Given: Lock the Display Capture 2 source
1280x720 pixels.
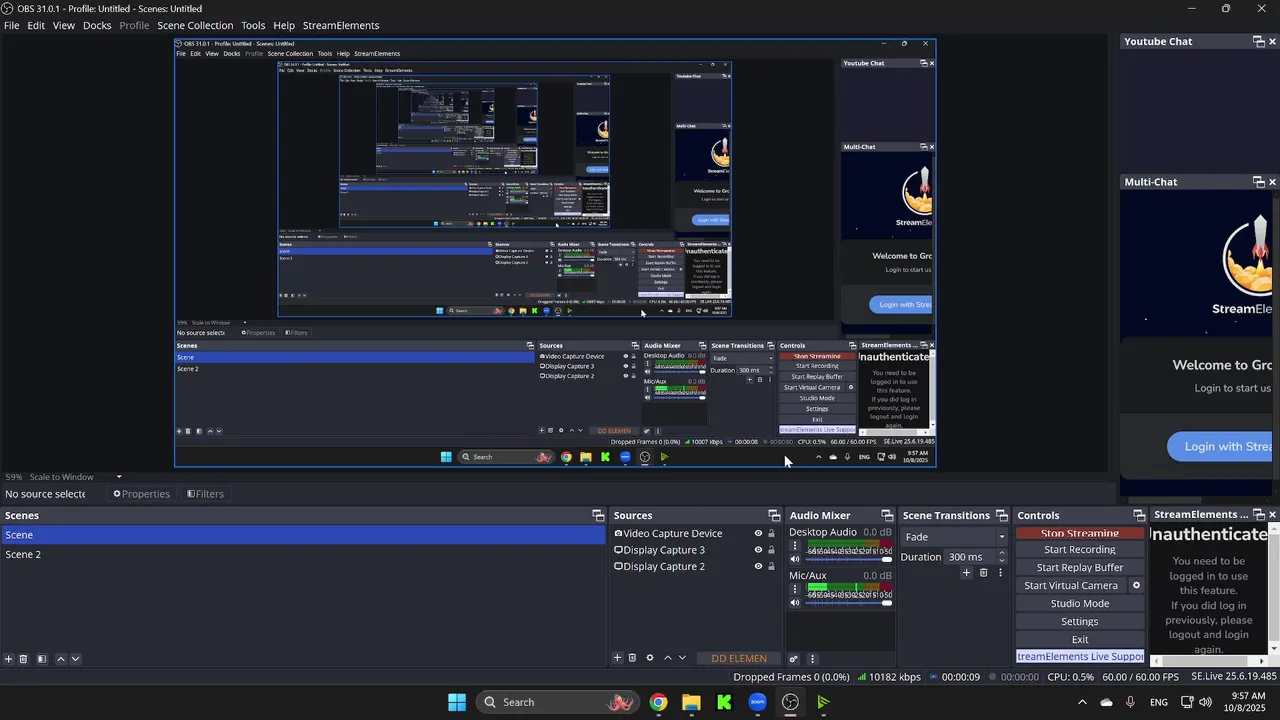Looking at the screenshot, I should point(771,566).
